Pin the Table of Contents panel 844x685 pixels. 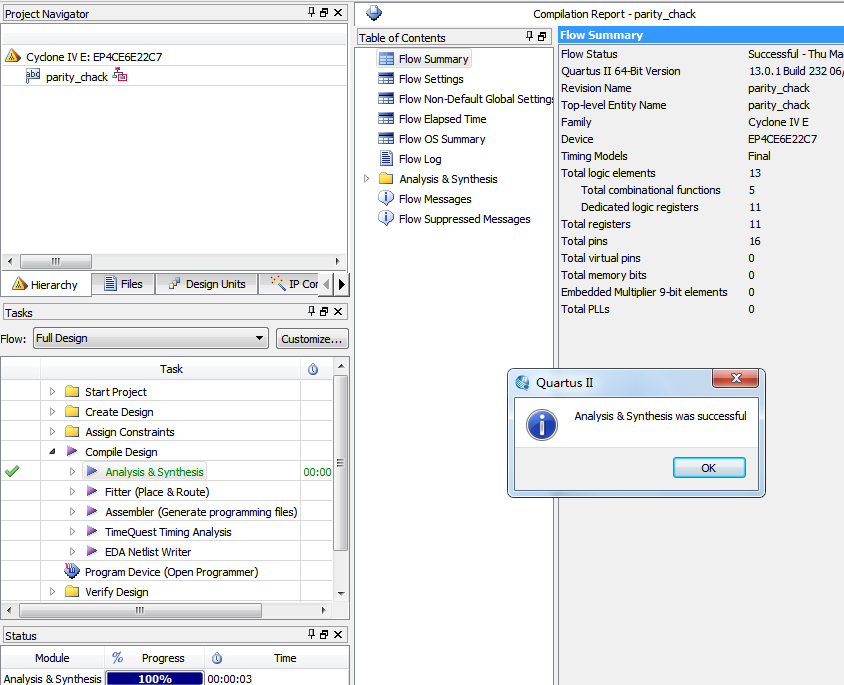pyautogui.click(x=530, y=36)
